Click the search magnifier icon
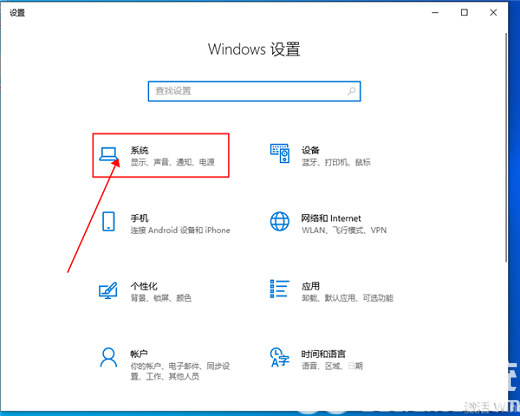The image size is (520, 416). (x=351, y=91)
